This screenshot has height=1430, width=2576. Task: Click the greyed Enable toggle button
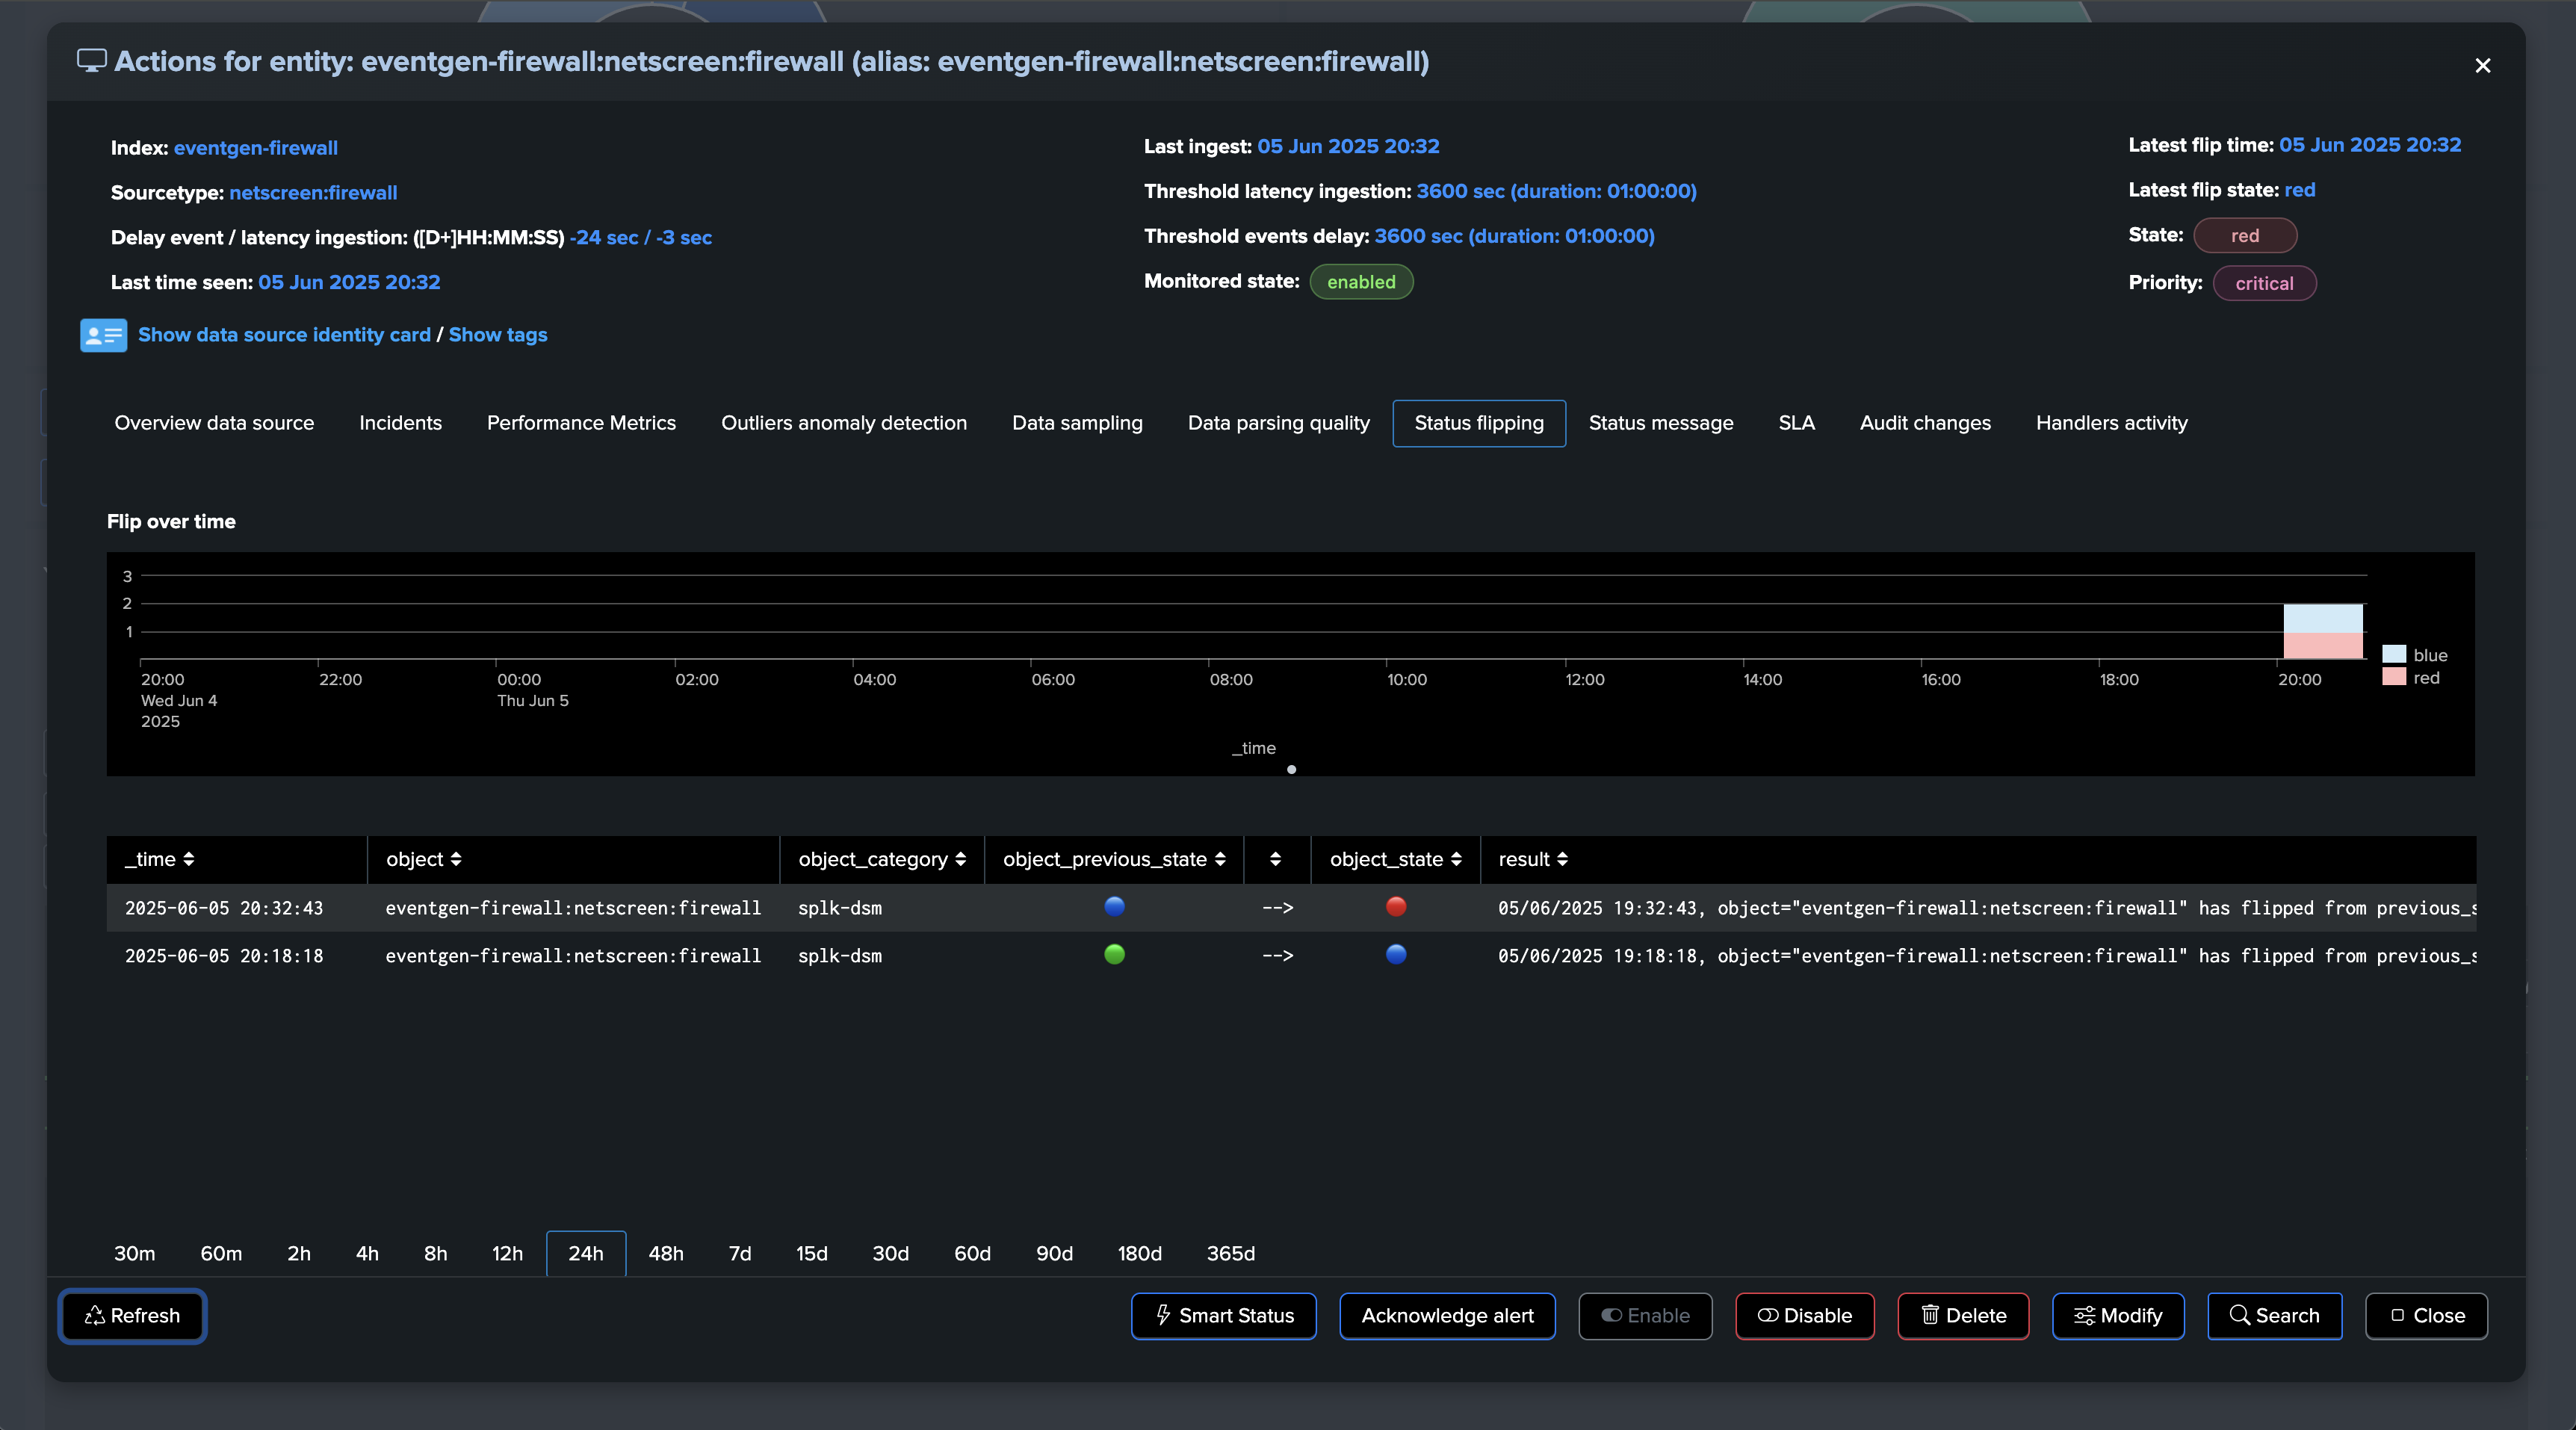[x=1645, y=1315]
